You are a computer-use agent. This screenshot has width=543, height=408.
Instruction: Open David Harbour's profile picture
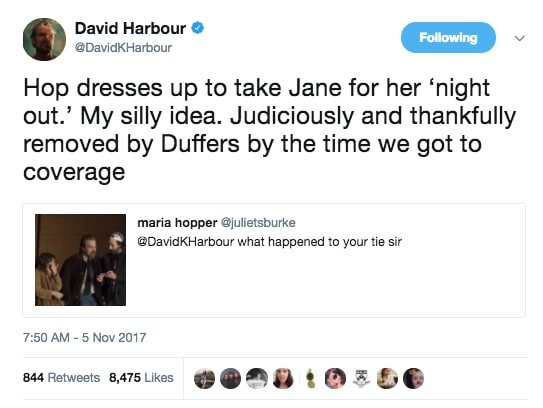tap(44, 39)
